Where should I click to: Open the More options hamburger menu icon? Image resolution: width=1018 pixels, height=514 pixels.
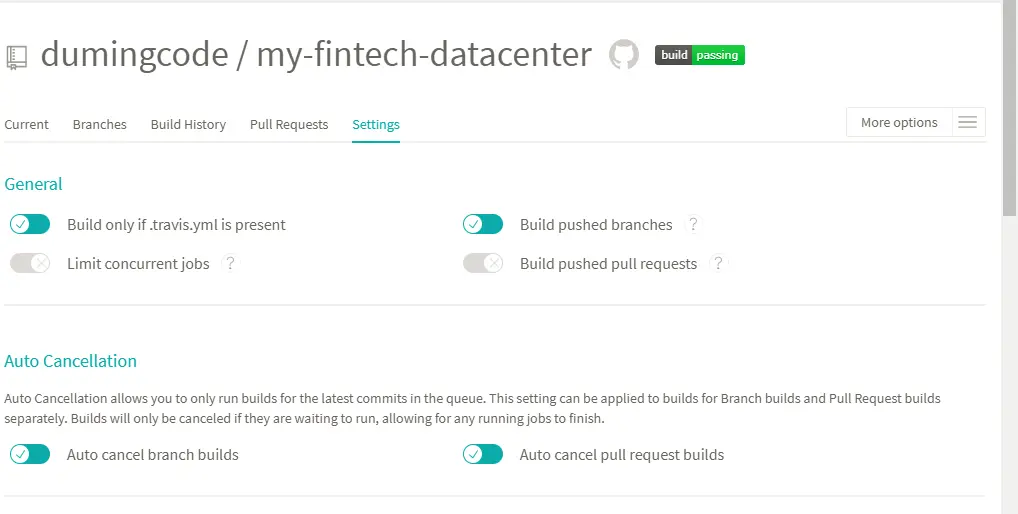(967, 123)
